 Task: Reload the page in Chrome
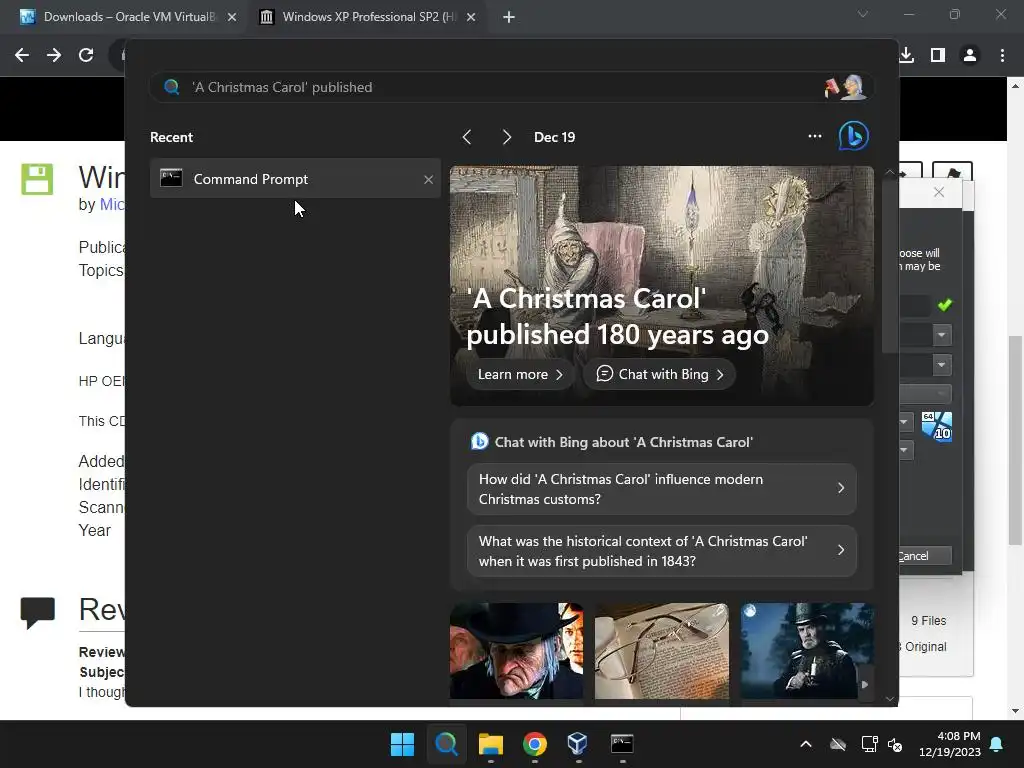click(86, 56)
